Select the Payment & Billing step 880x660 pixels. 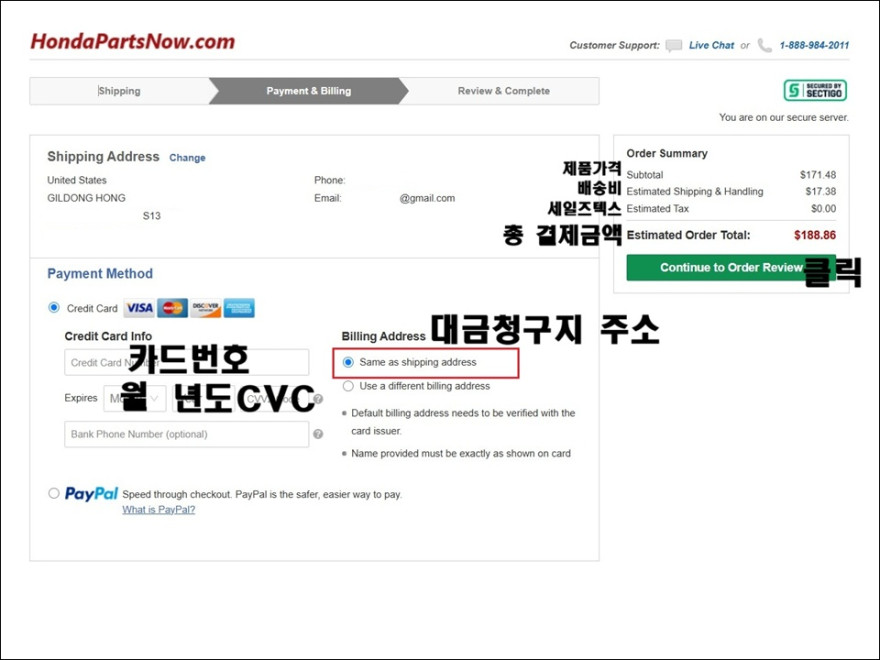(x=309, y=91)
